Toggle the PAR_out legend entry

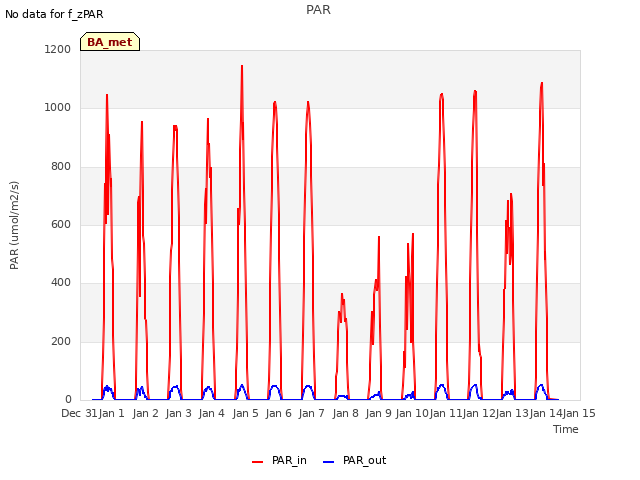[x=354, y=460]
